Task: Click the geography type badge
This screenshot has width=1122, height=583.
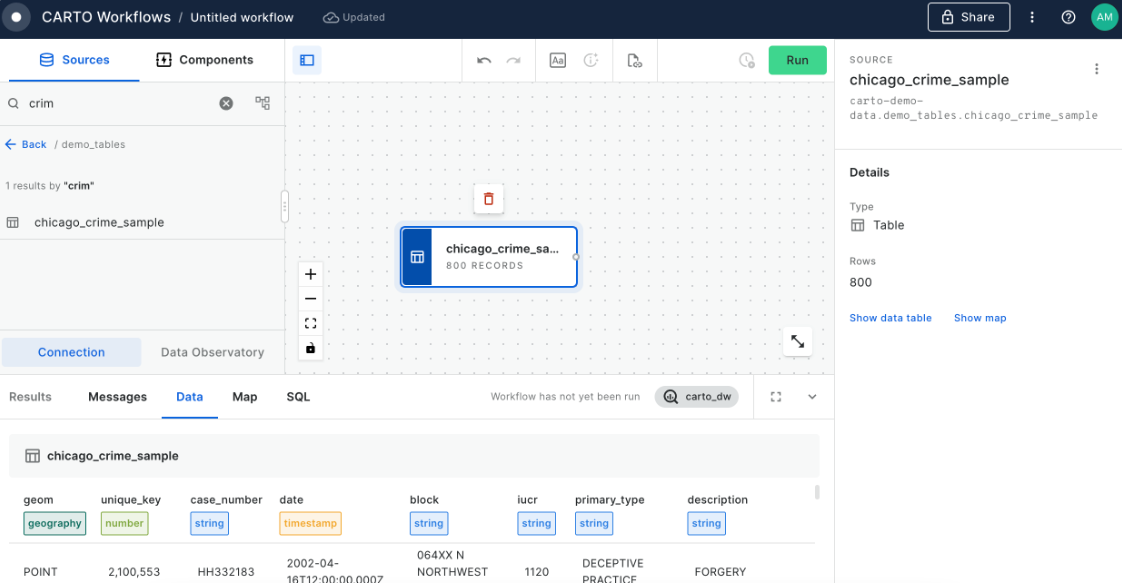Action: (54, 523)
